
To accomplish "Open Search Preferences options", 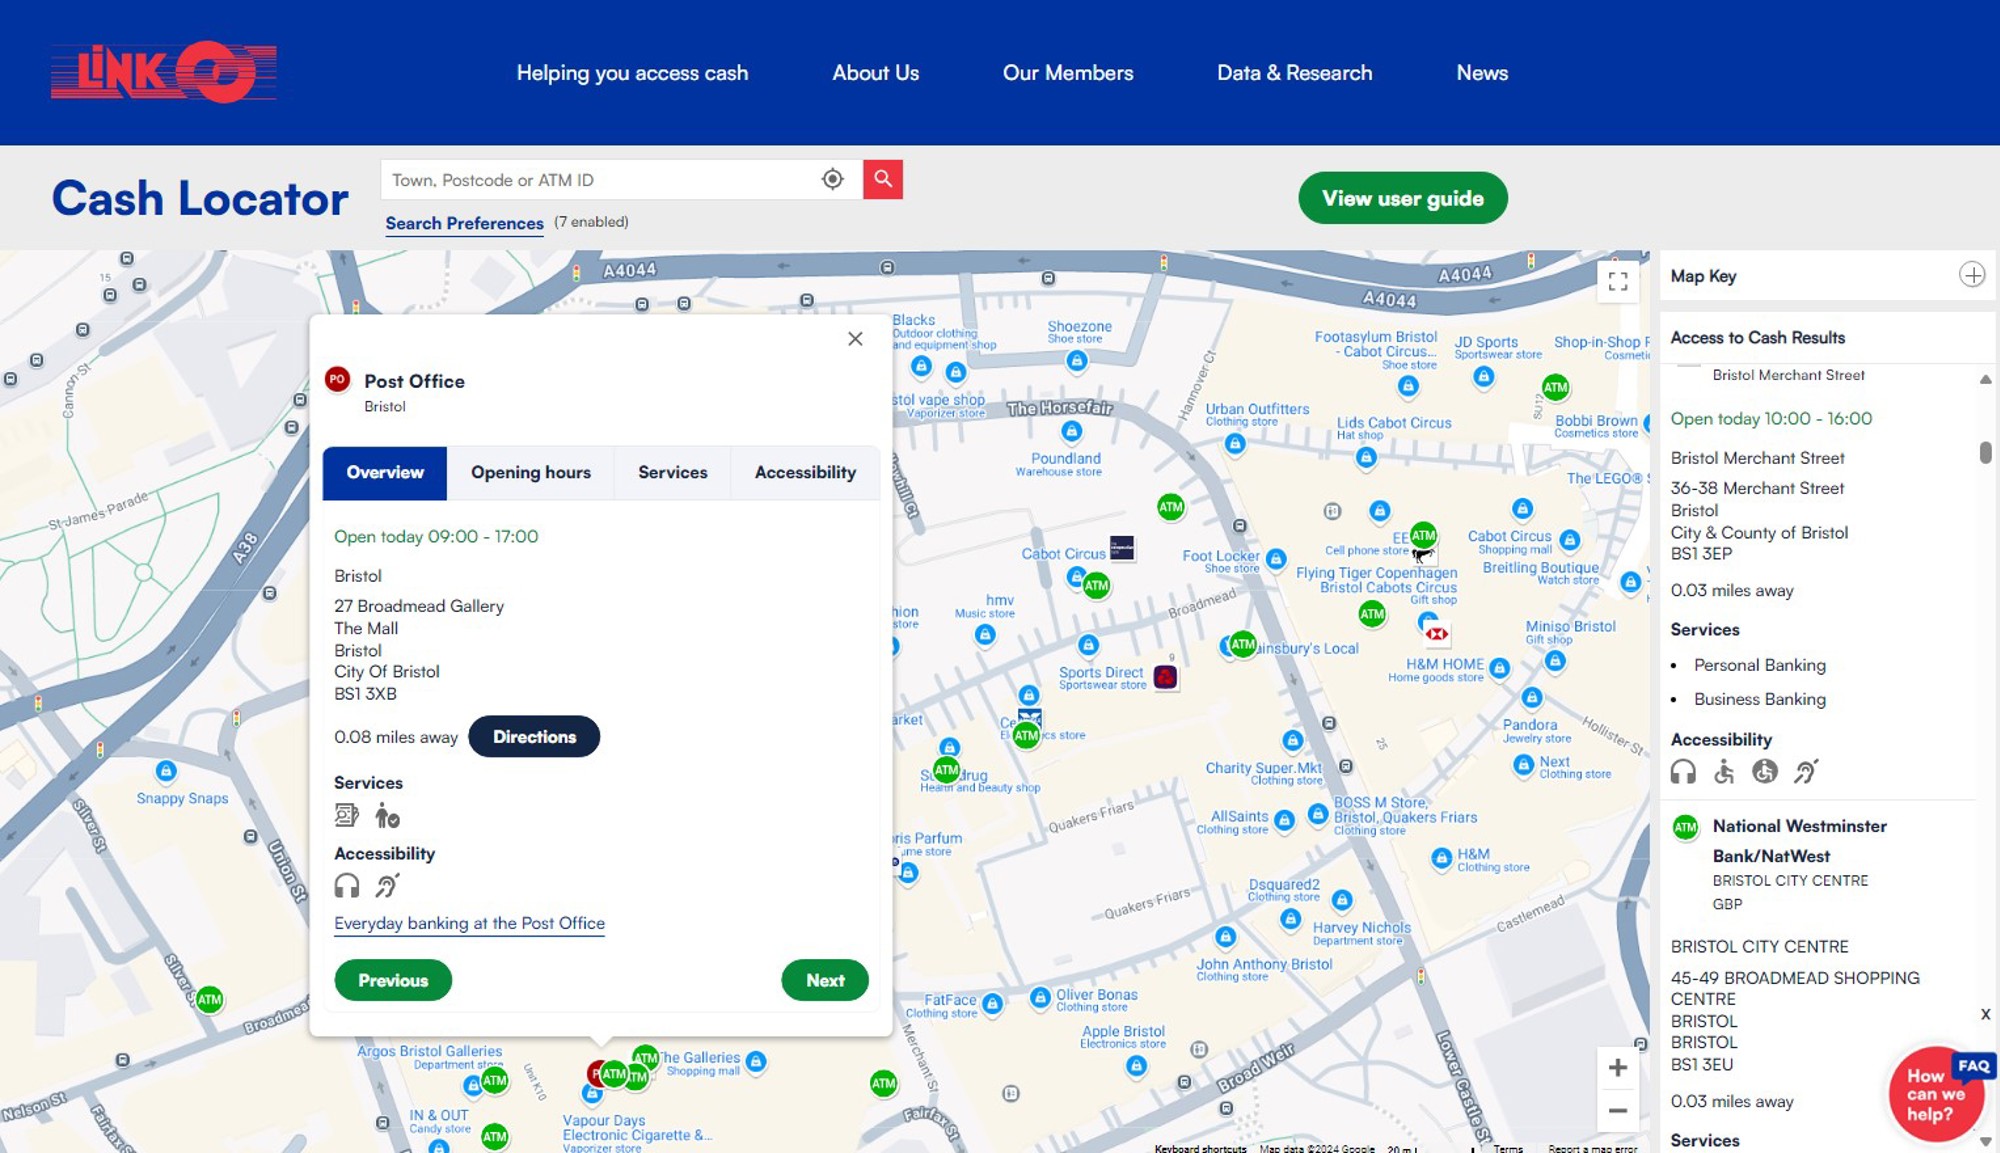I will (464, 223).
